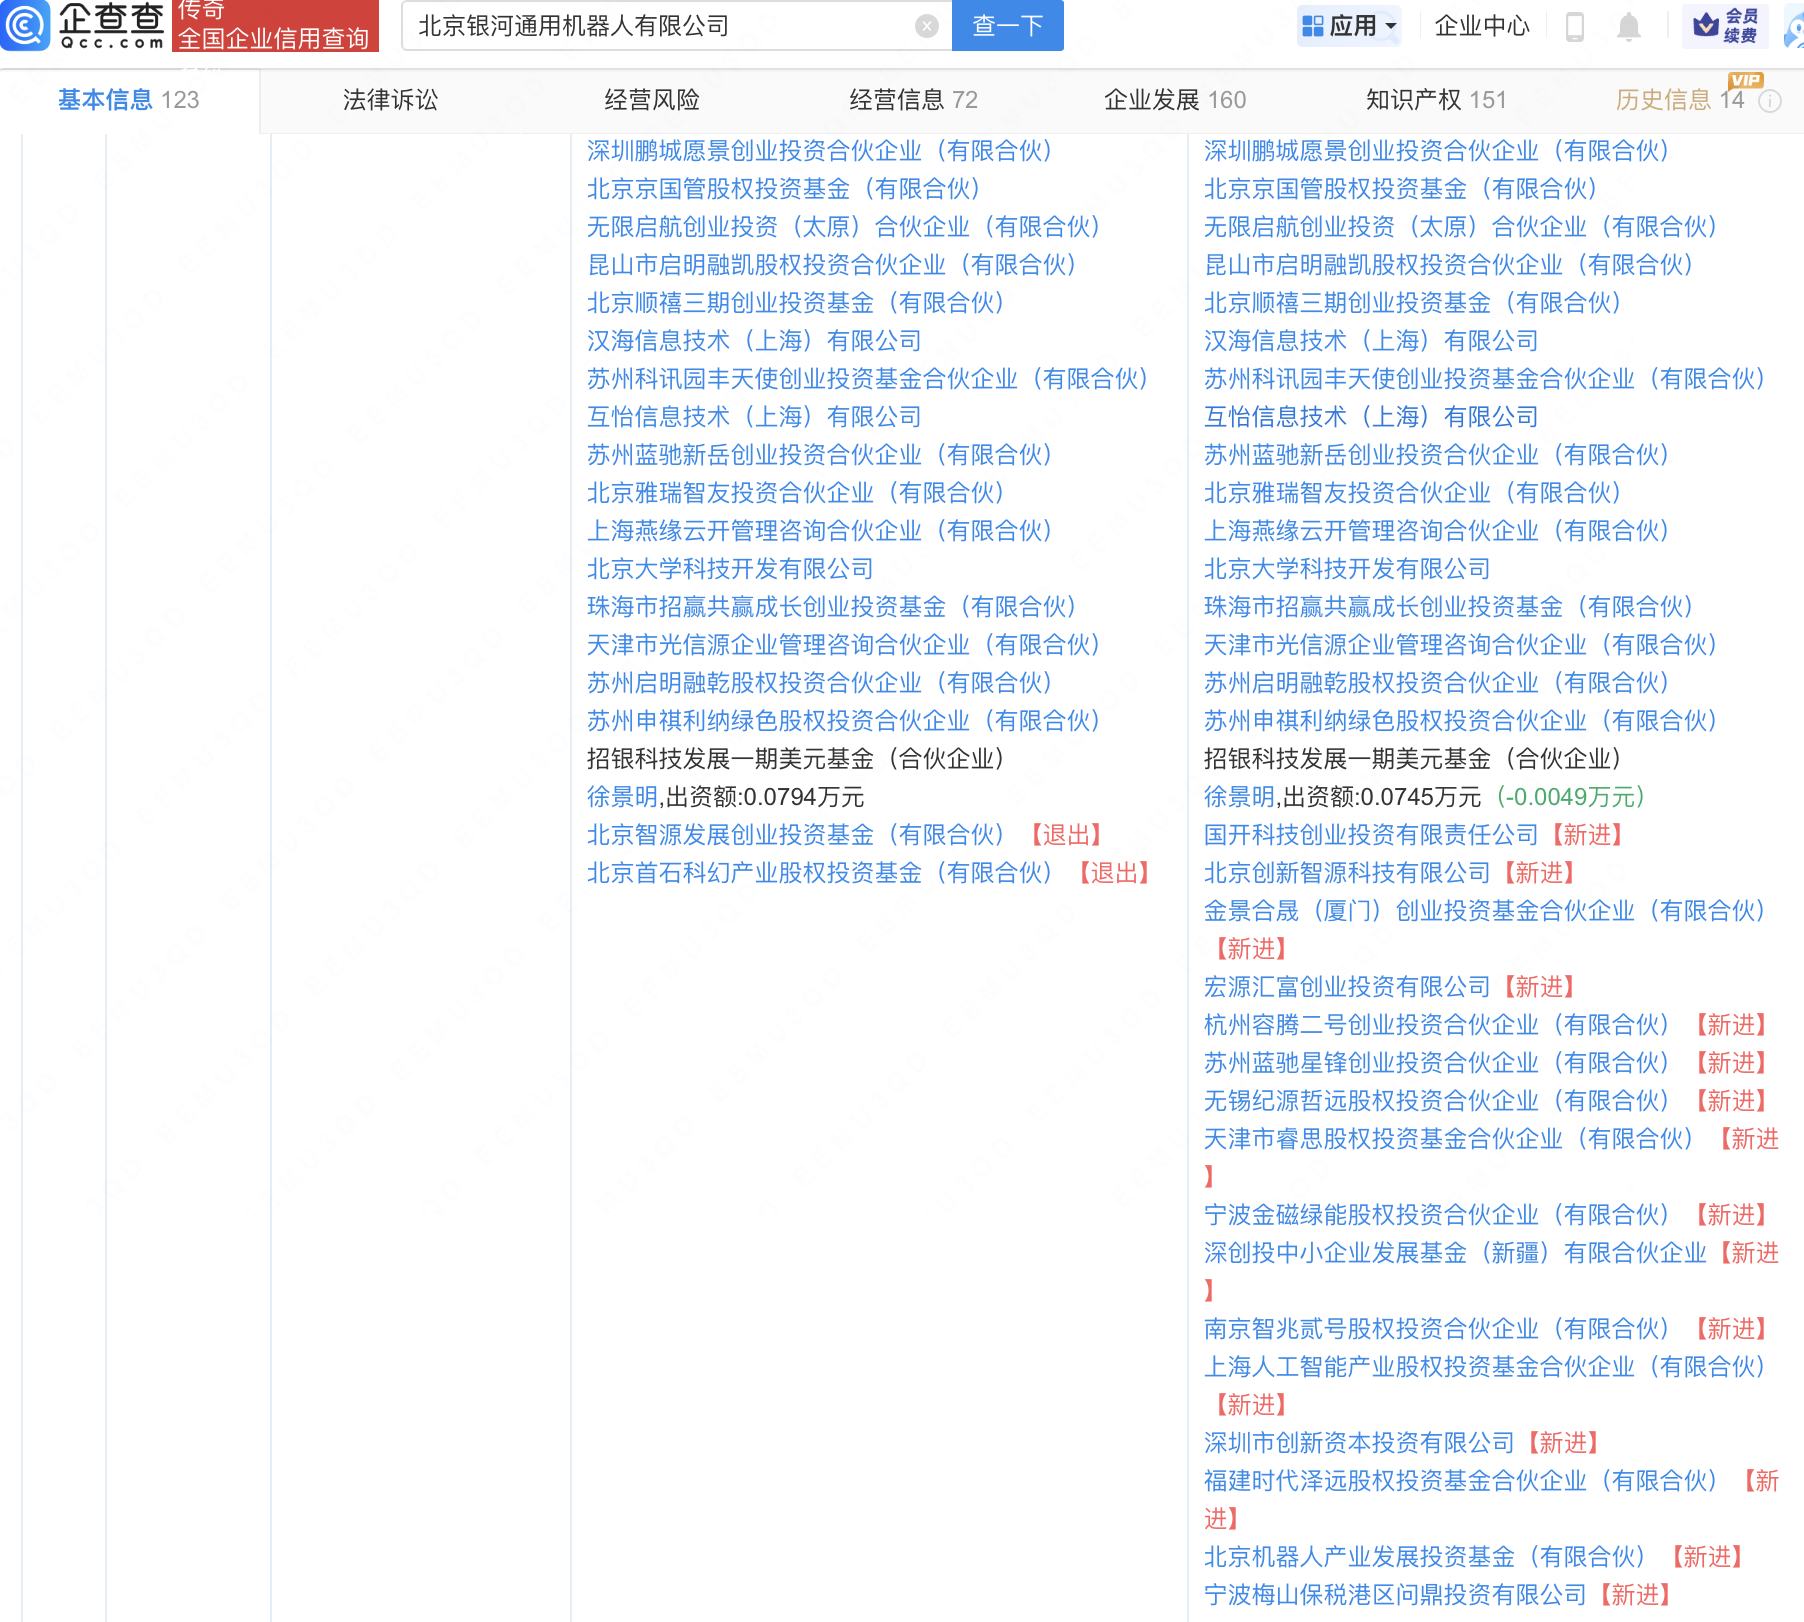Click the Qichacha logo icon
The width and height of the screenshot is (1804, 1622).
pyautogui.click(x=25, y=25)
